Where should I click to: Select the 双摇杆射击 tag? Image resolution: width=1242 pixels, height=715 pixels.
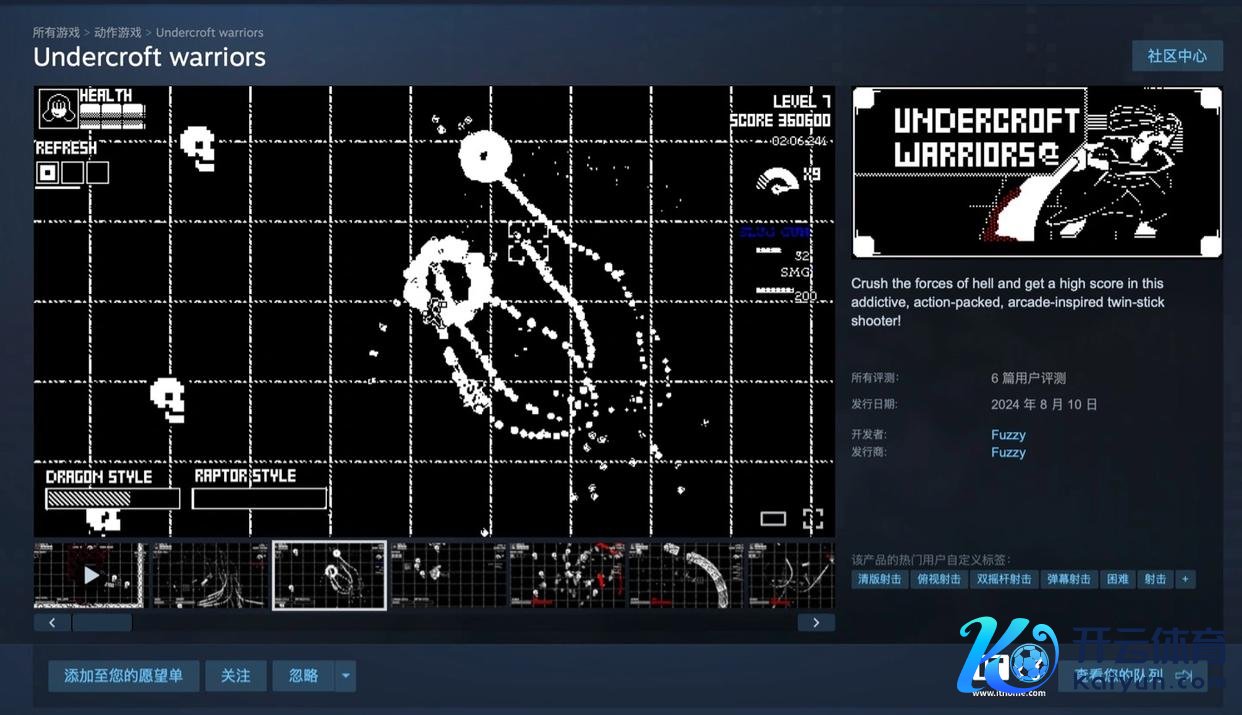[x=1003, y=579]
